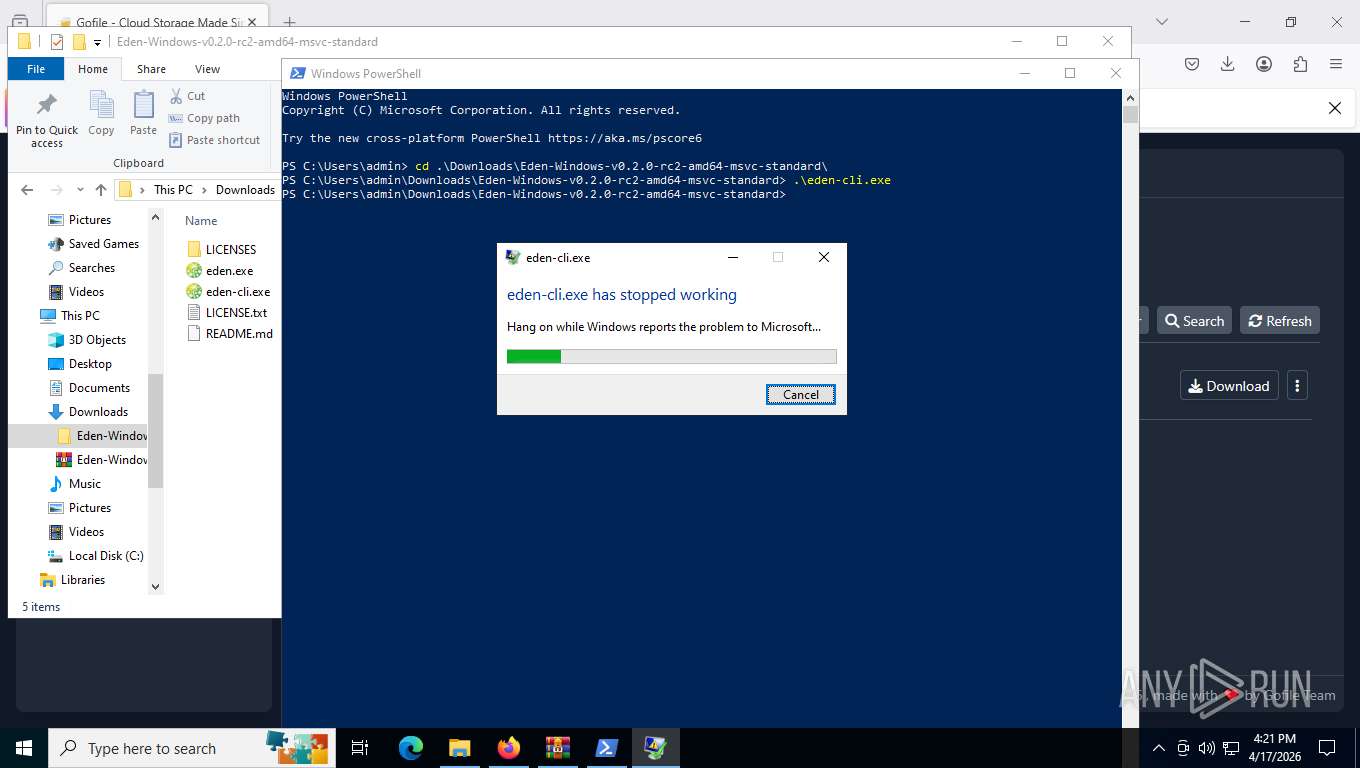Pin the folder to Quick access
Image resolution: width=1360 pixels, height=768 pixels.
click(x=47, y=120)
